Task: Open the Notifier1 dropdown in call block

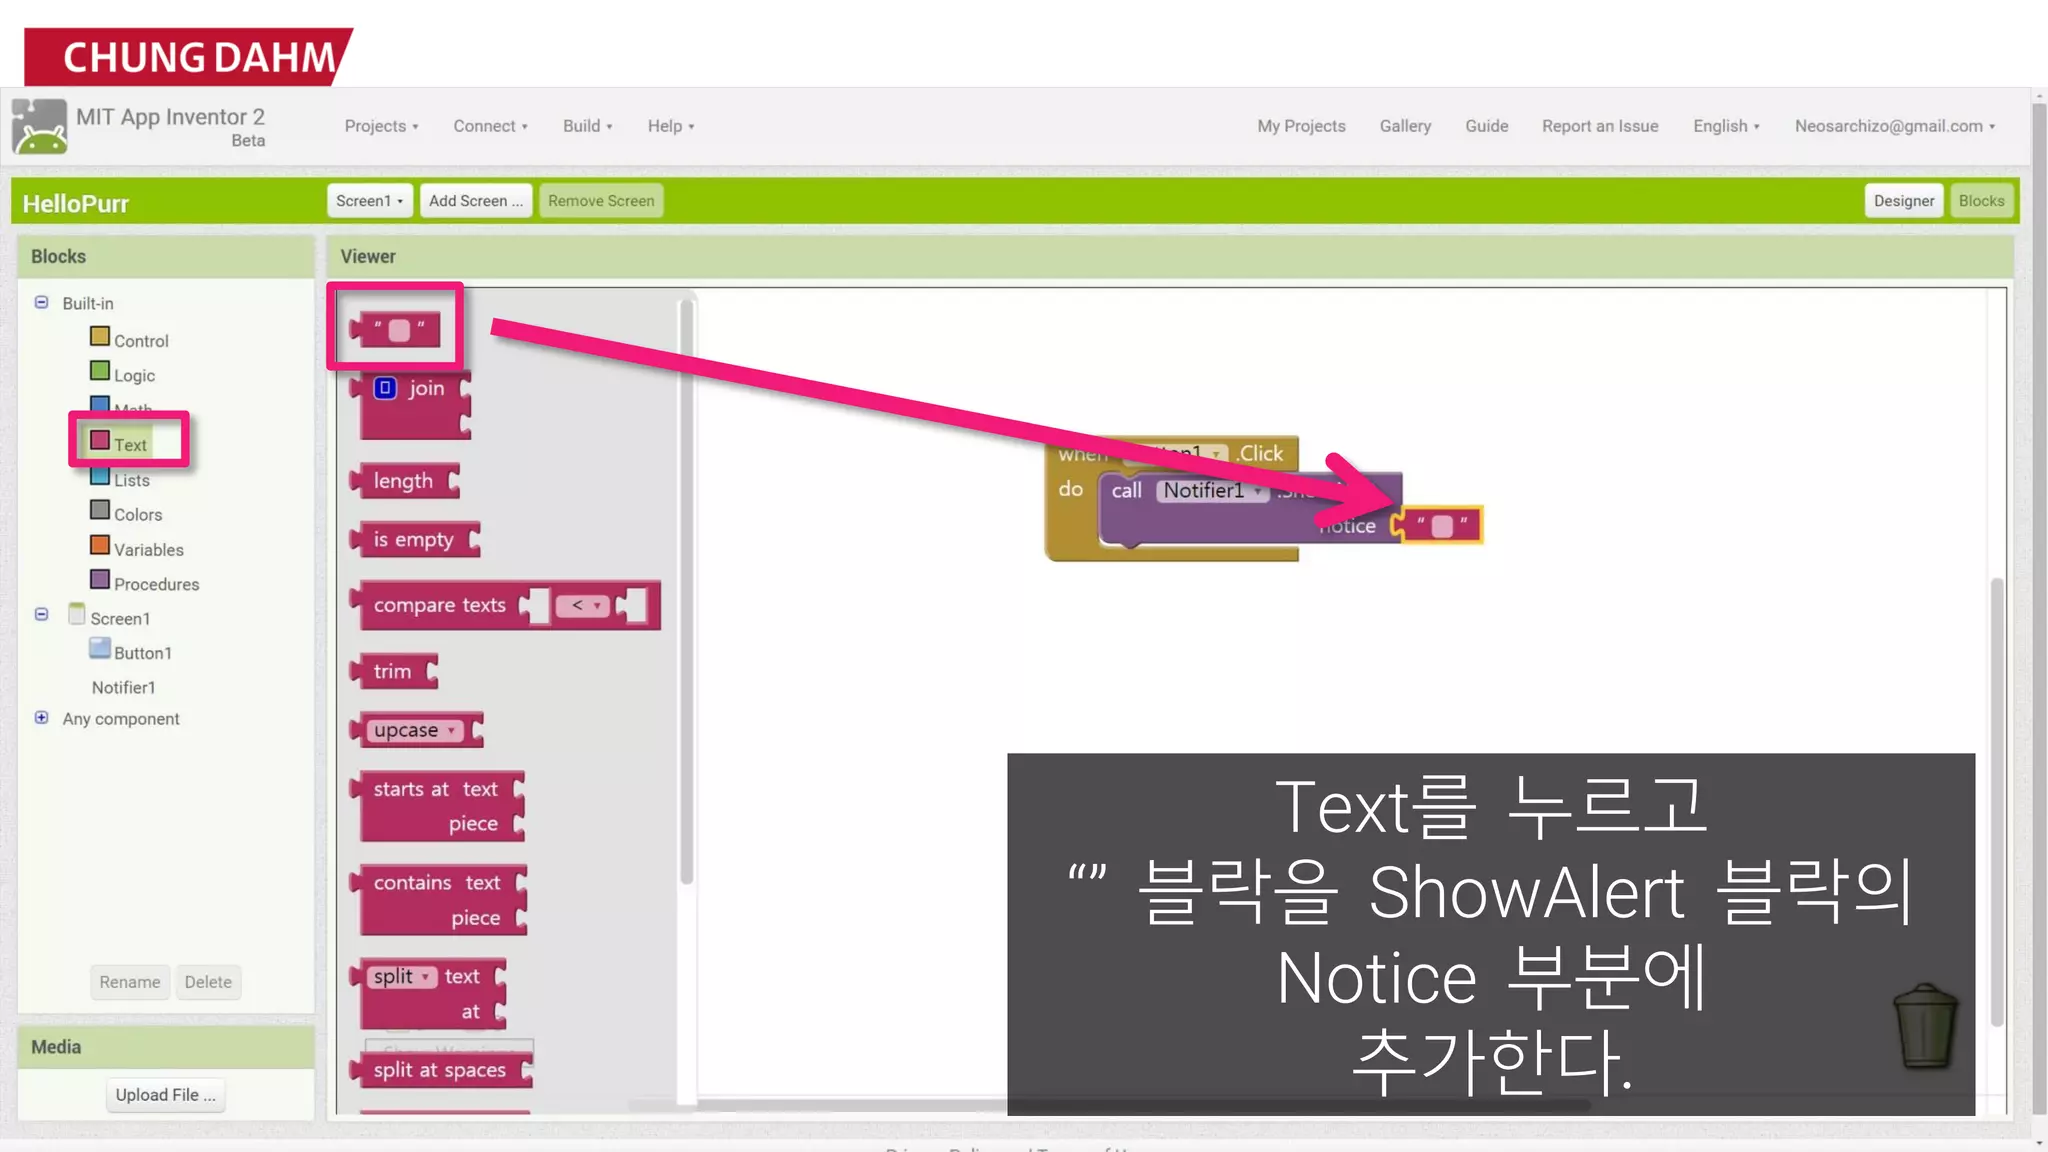Action: point(1212,490)
